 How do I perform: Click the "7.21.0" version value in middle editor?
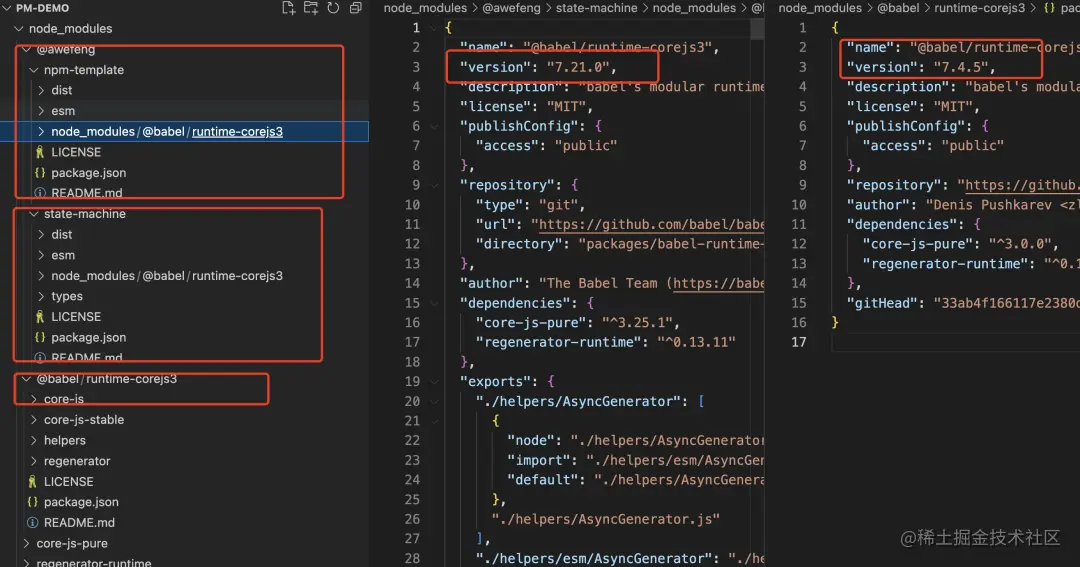[578, 68]
